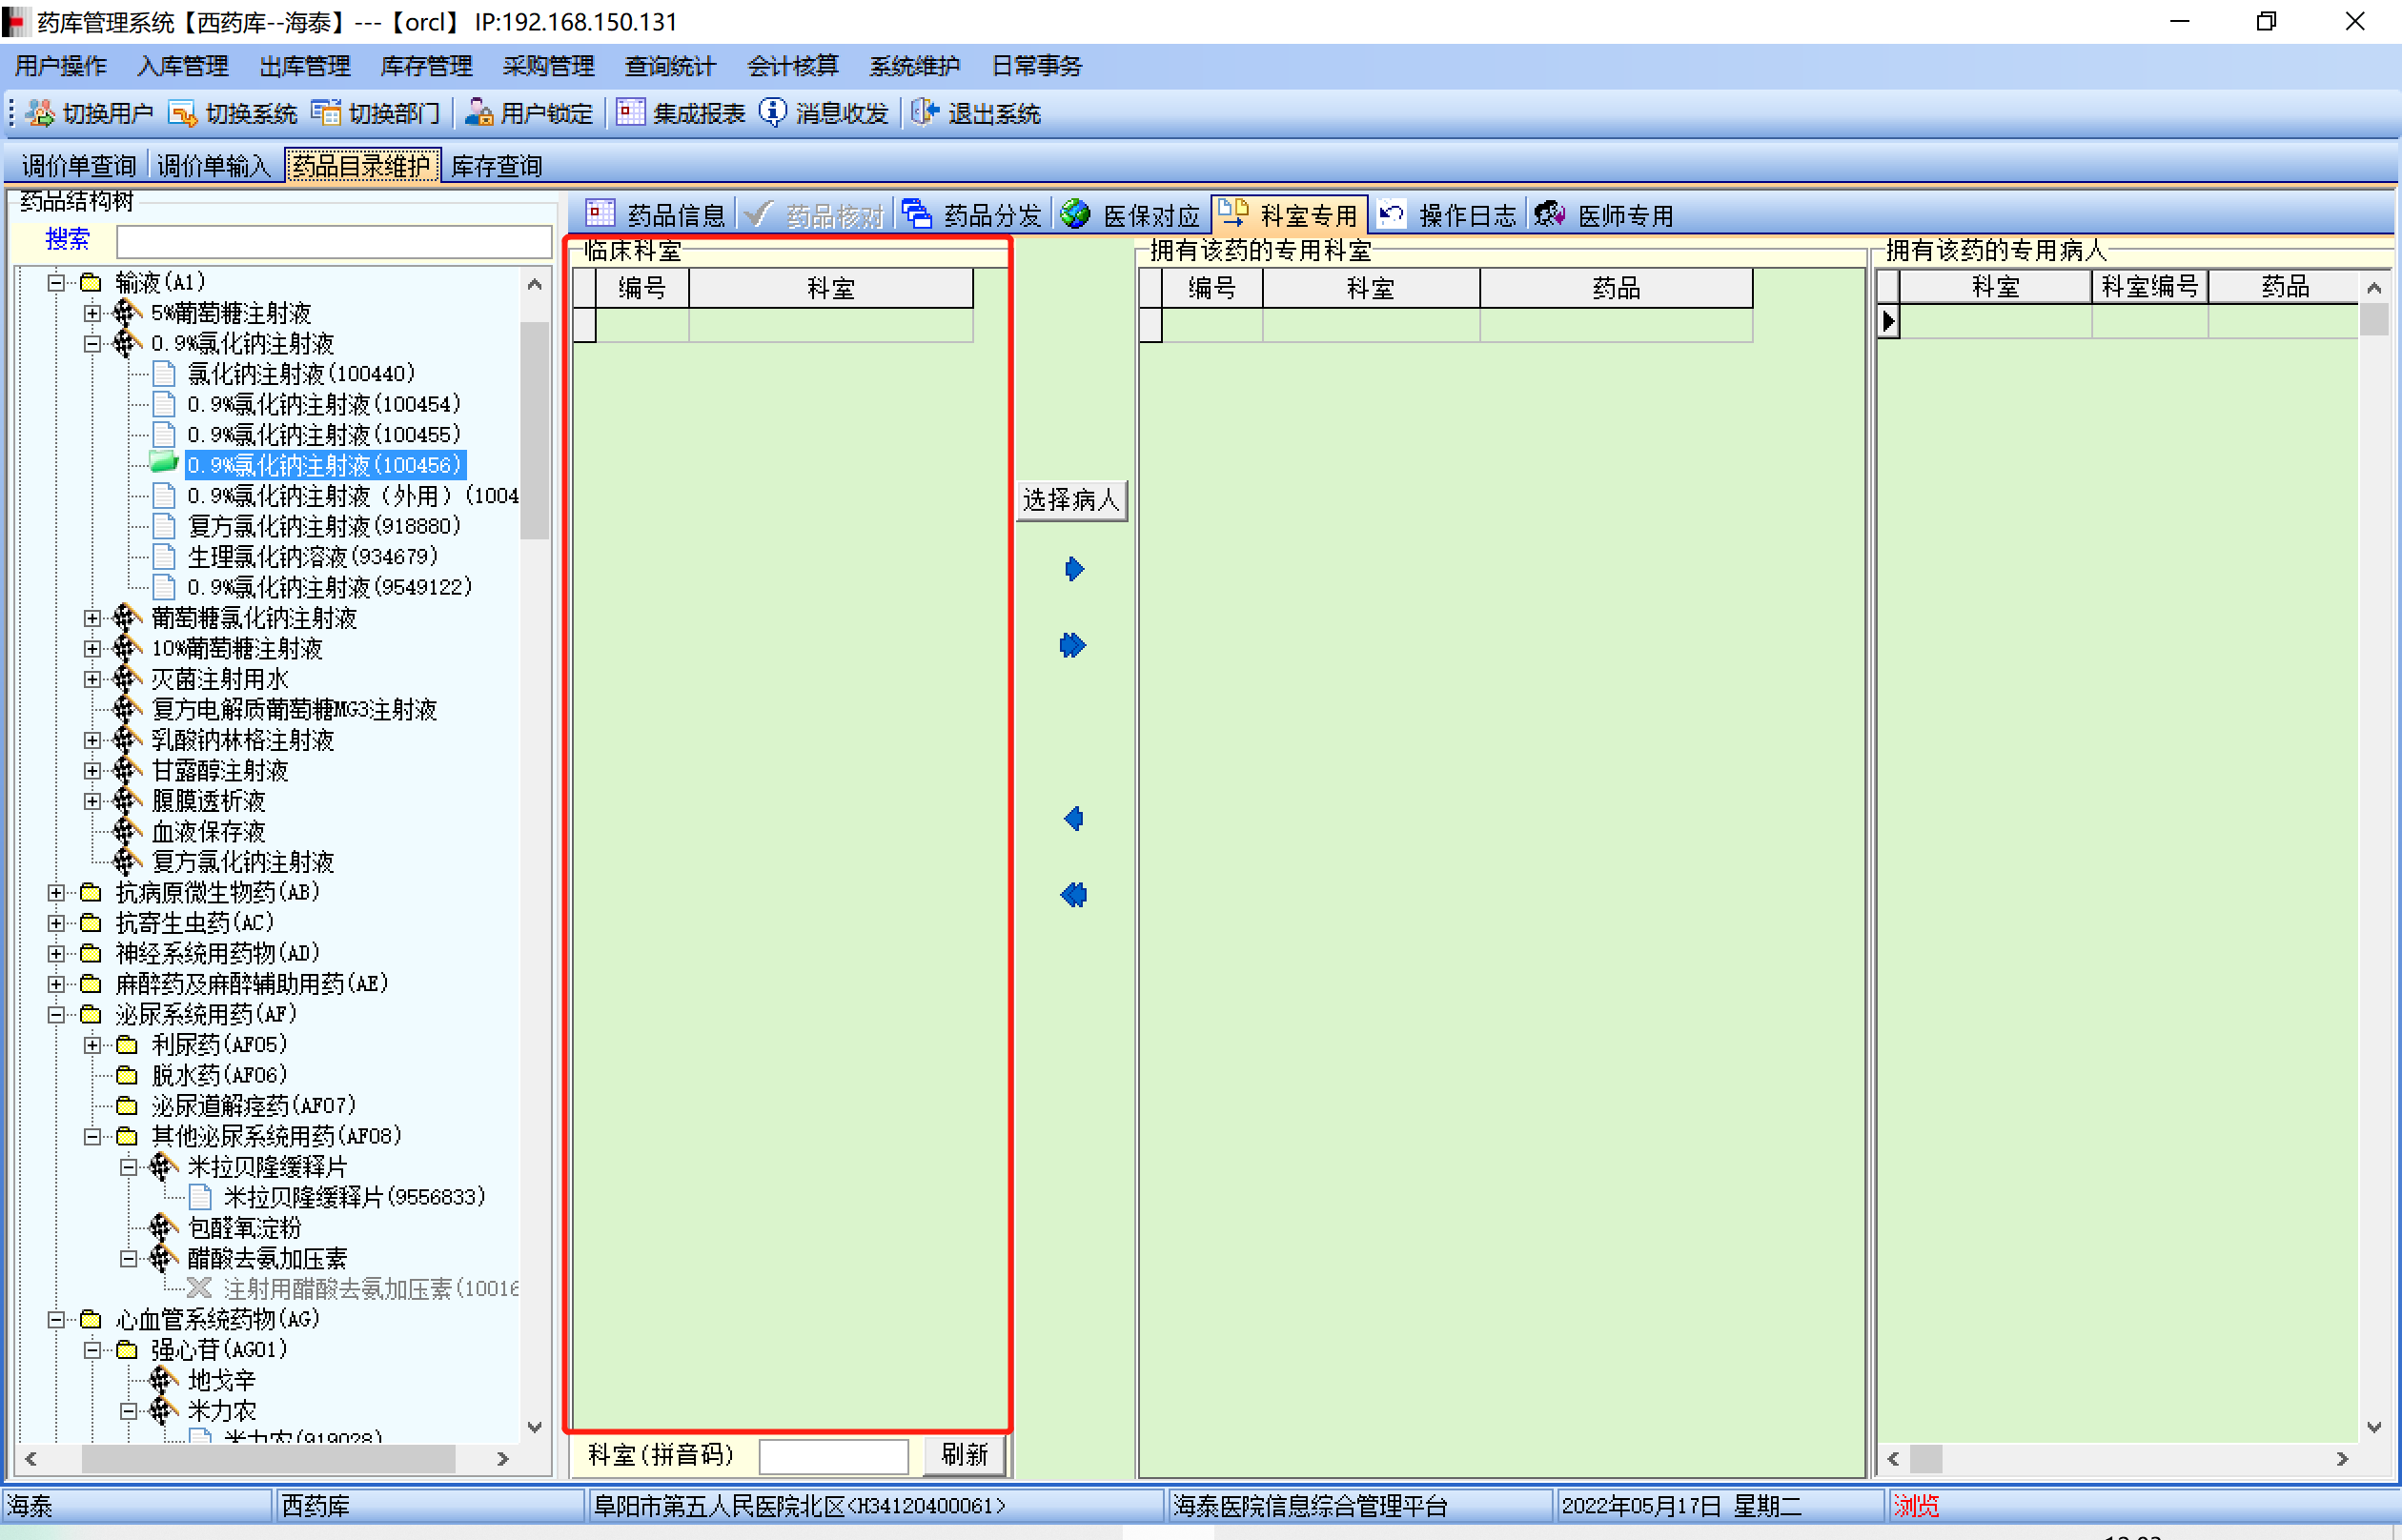Click the 退出系统 exit icon
Screen dimensions: 2402x1540
point(925,113)
